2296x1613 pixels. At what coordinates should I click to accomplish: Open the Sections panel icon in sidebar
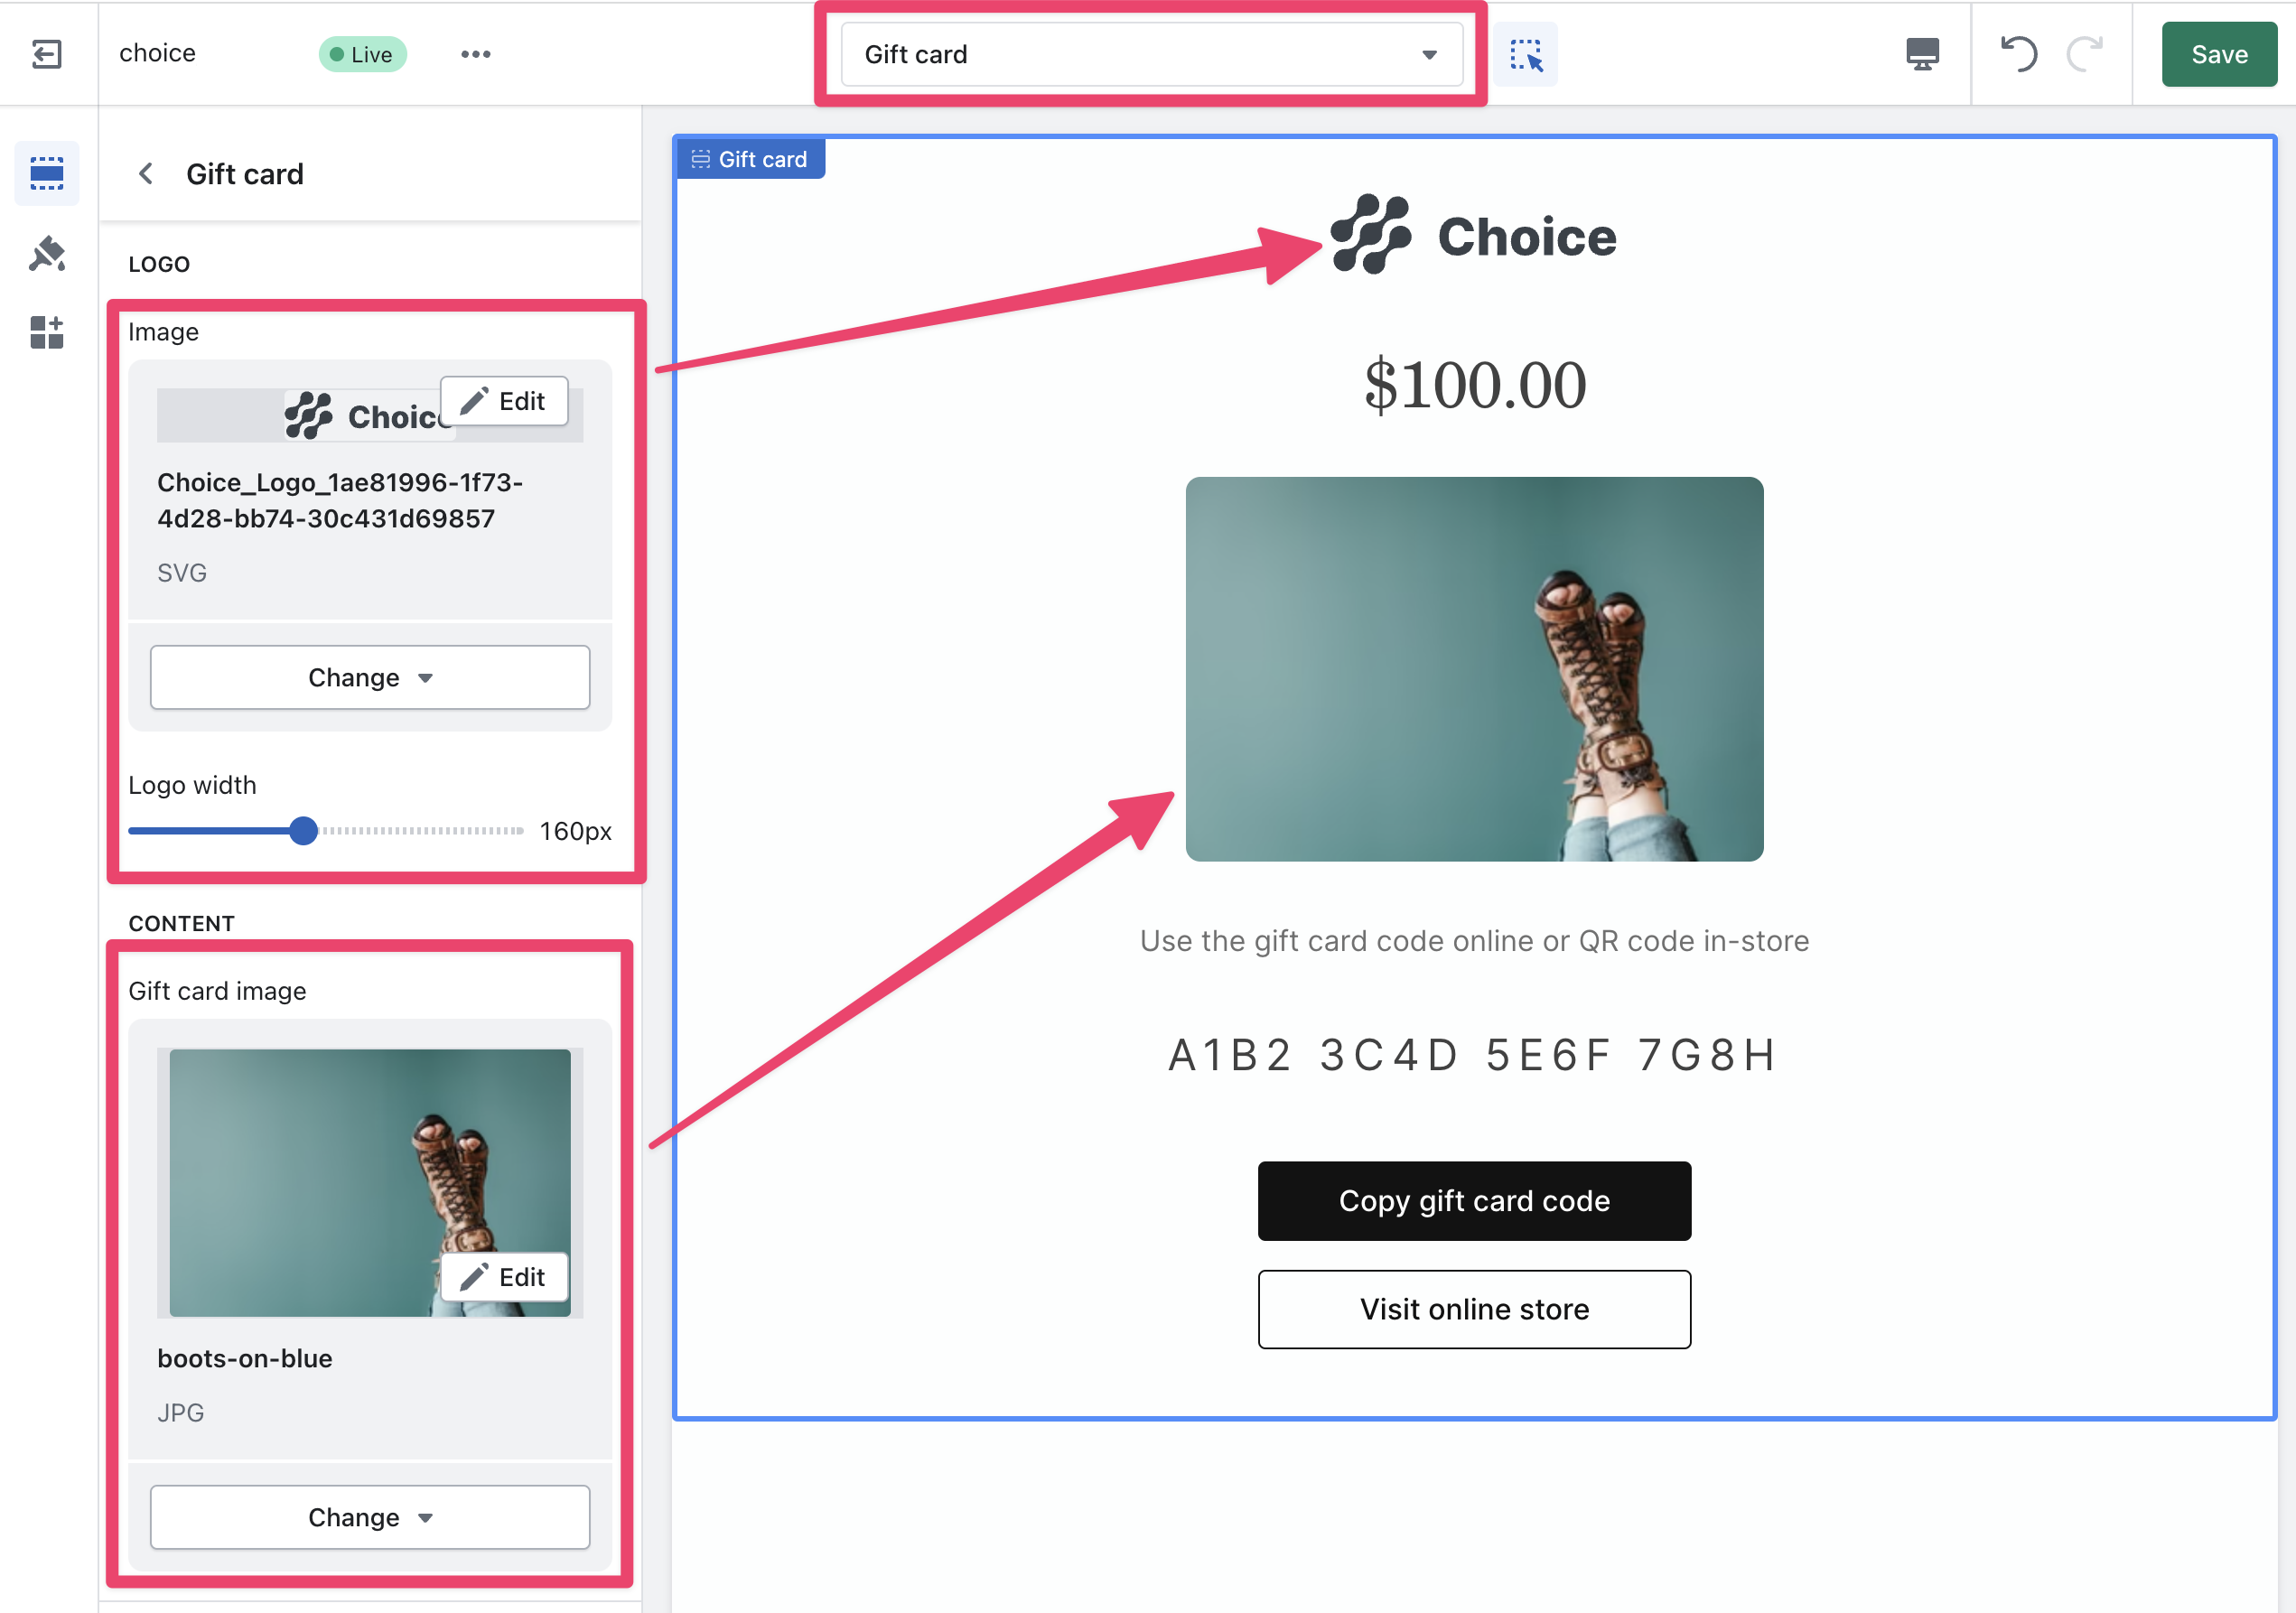coord(47,173)
